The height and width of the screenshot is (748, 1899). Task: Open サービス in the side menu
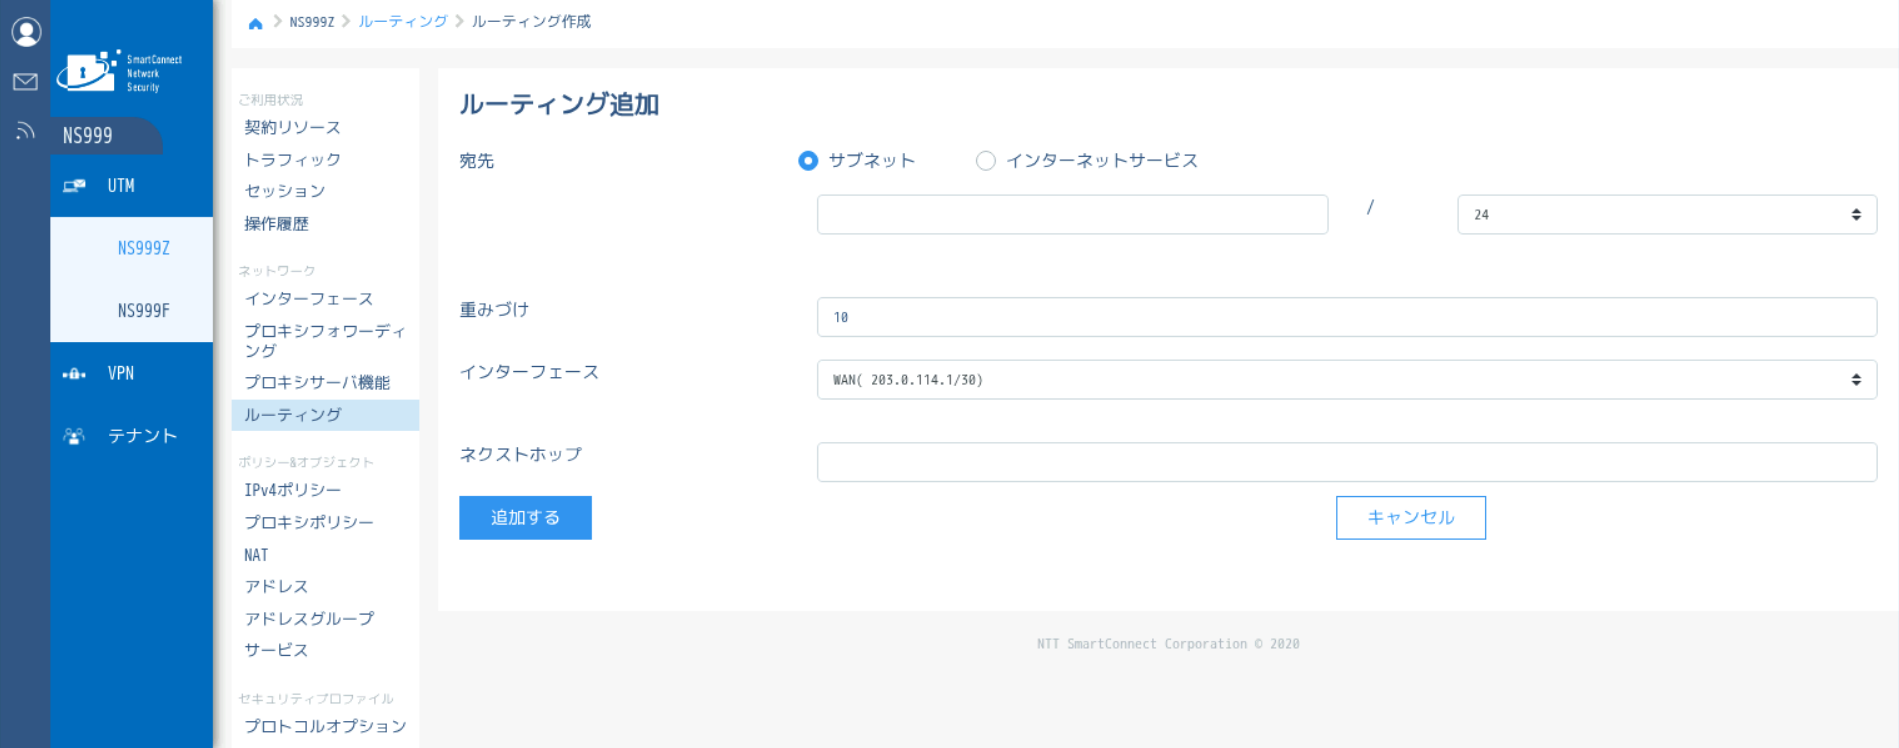[277, 650]
